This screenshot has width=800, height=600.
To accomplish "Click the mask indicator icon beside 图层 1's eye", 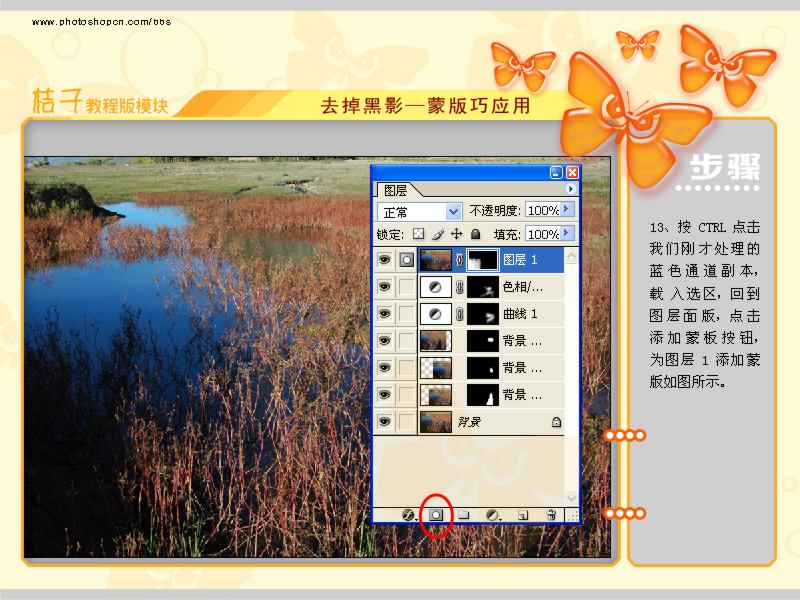I will (407, 260).
